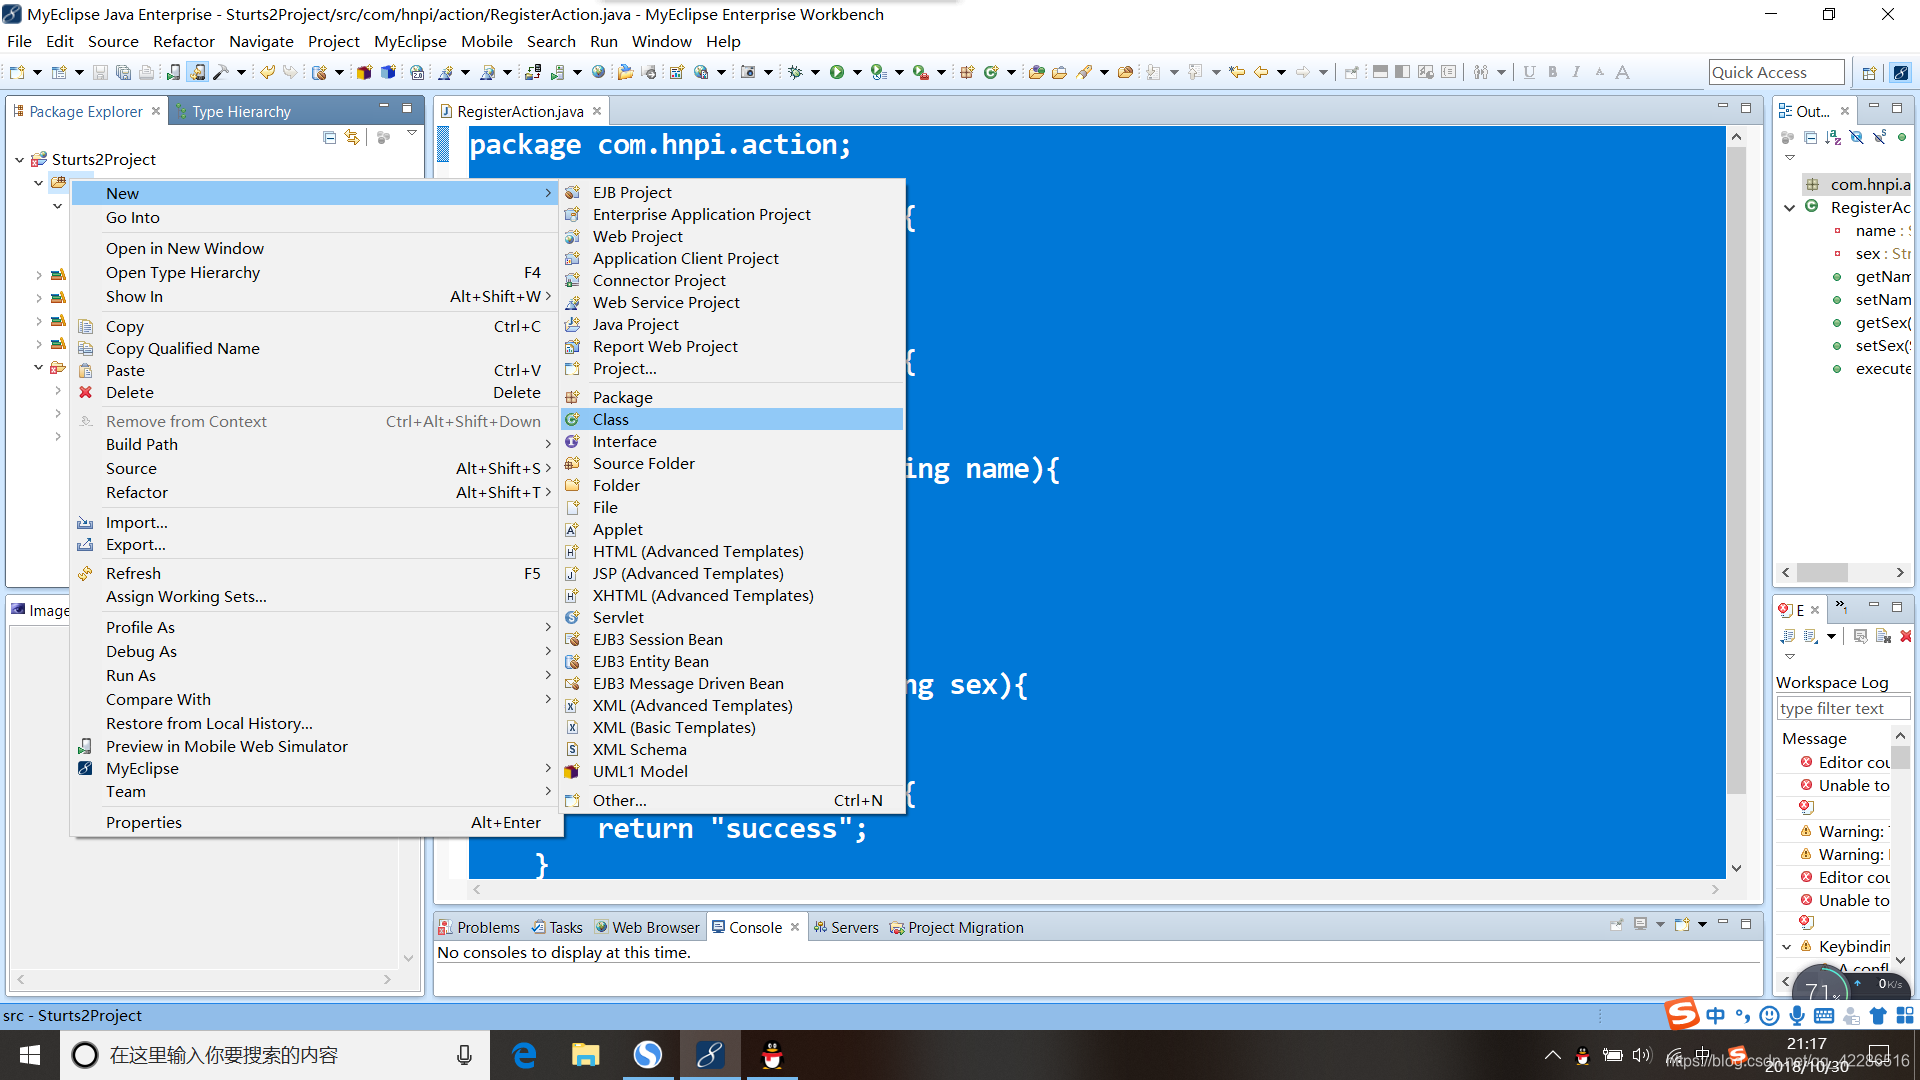Open QQ penguin app in taskbar
This screenshot has width=1920, height=1080.
pos(772,1055)
